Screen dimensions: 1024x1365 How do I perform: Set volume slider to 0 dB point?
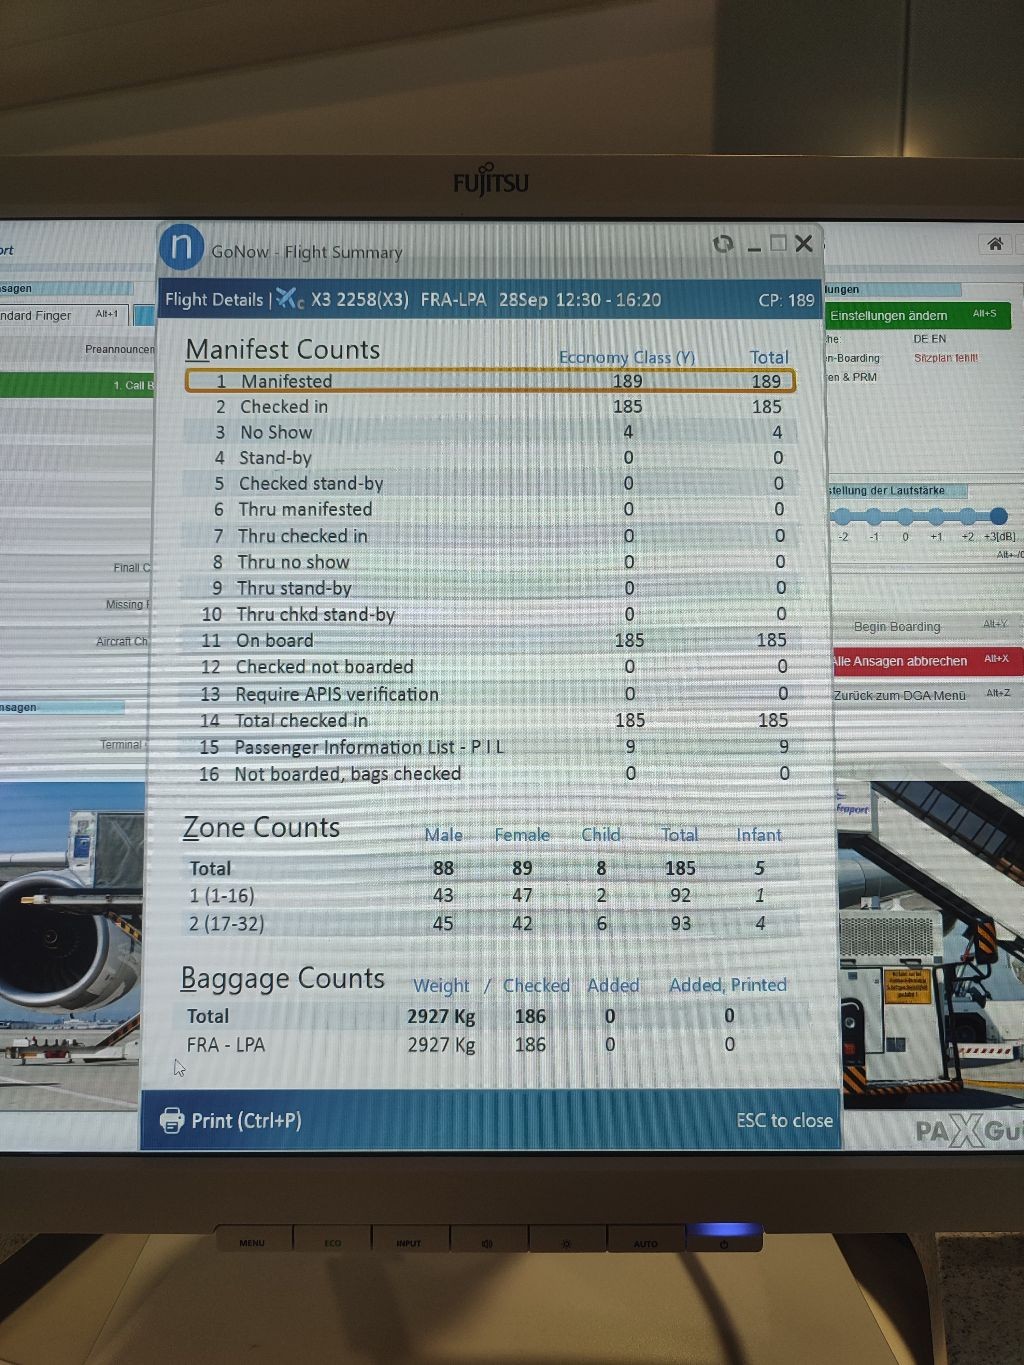[x=905, y=516]
